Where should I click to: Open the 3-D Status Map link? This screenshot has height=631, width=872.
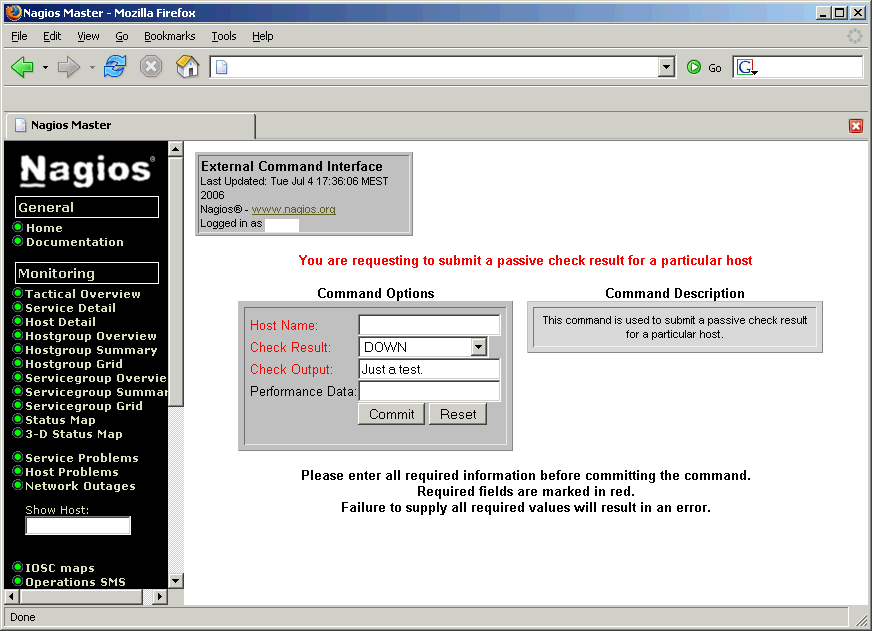coord(73,434)
